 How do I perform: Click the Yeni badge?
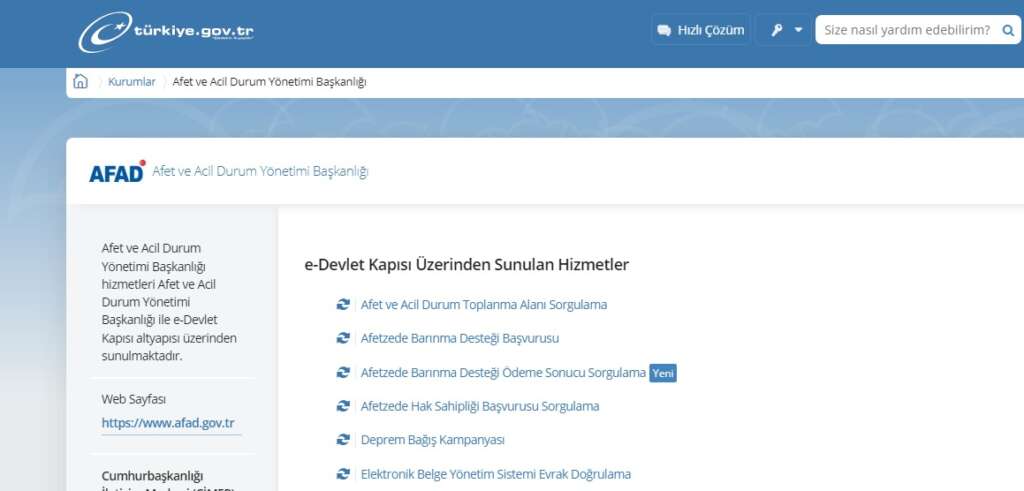coord(663,373)
